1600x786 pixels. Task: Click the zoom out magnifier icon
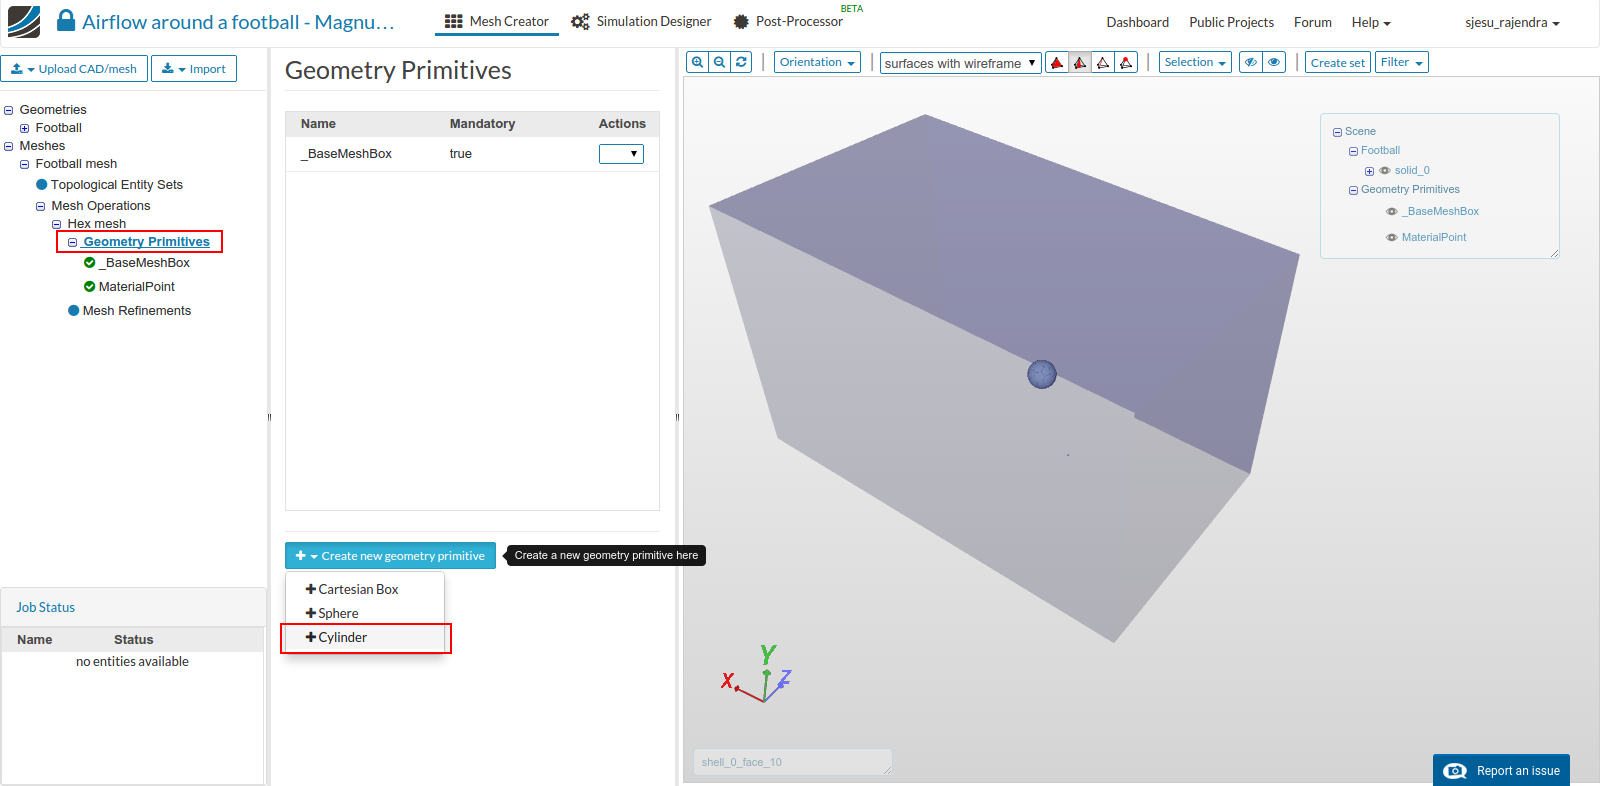(x=719, y=62)
